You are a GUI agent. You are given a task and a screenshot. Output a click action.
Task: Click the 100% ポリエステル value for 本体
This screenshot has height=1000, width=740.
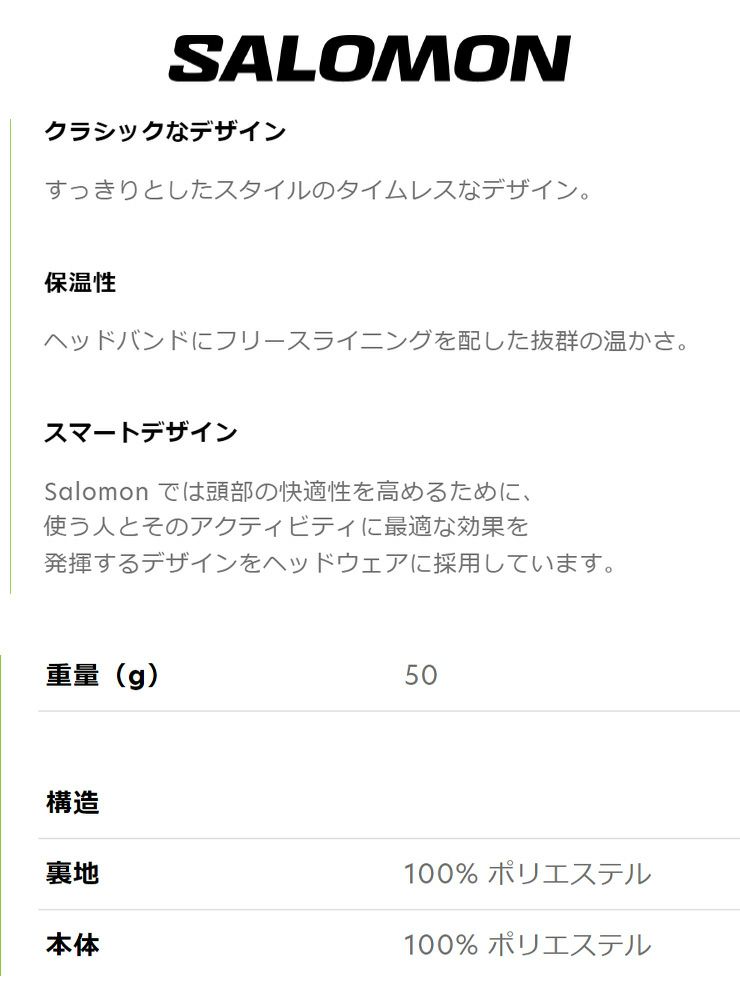[527, 944]
